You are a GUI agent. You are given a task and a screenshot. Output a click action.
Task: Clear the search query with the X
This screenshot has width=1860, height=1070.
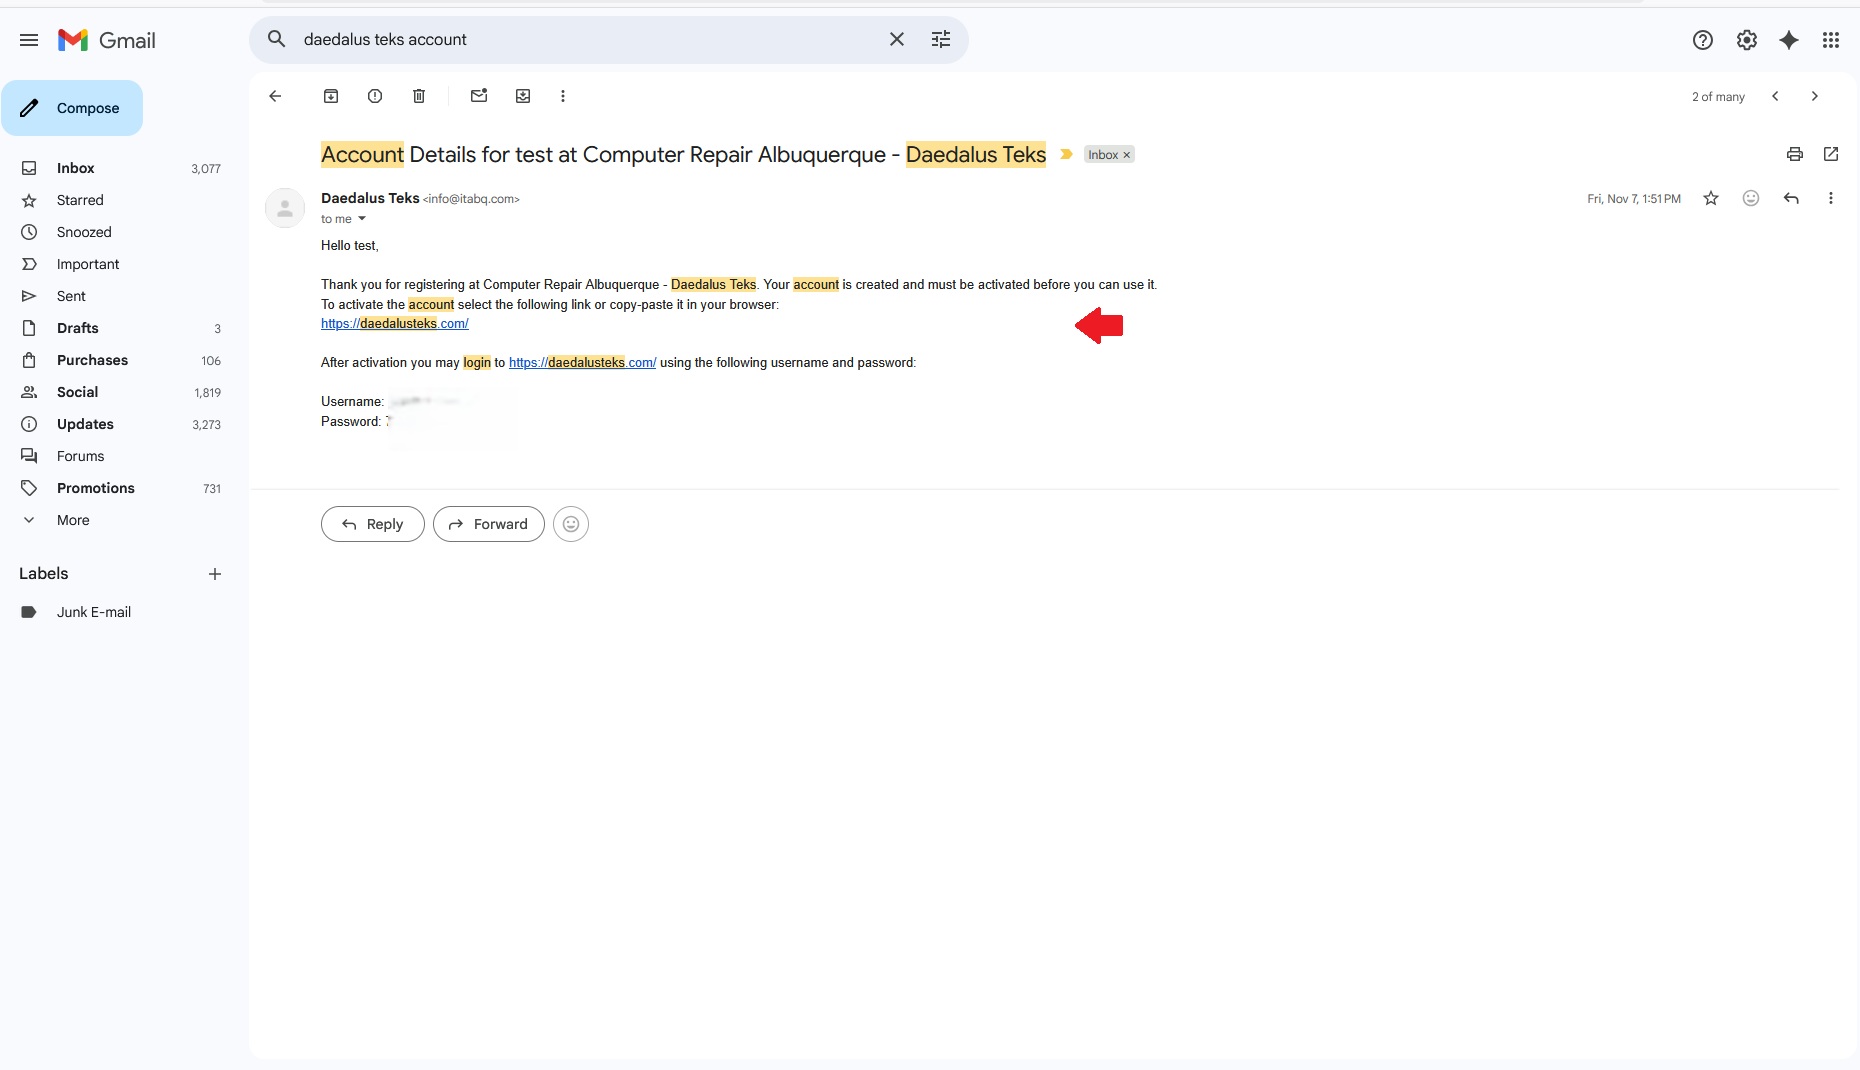point(897,39)
